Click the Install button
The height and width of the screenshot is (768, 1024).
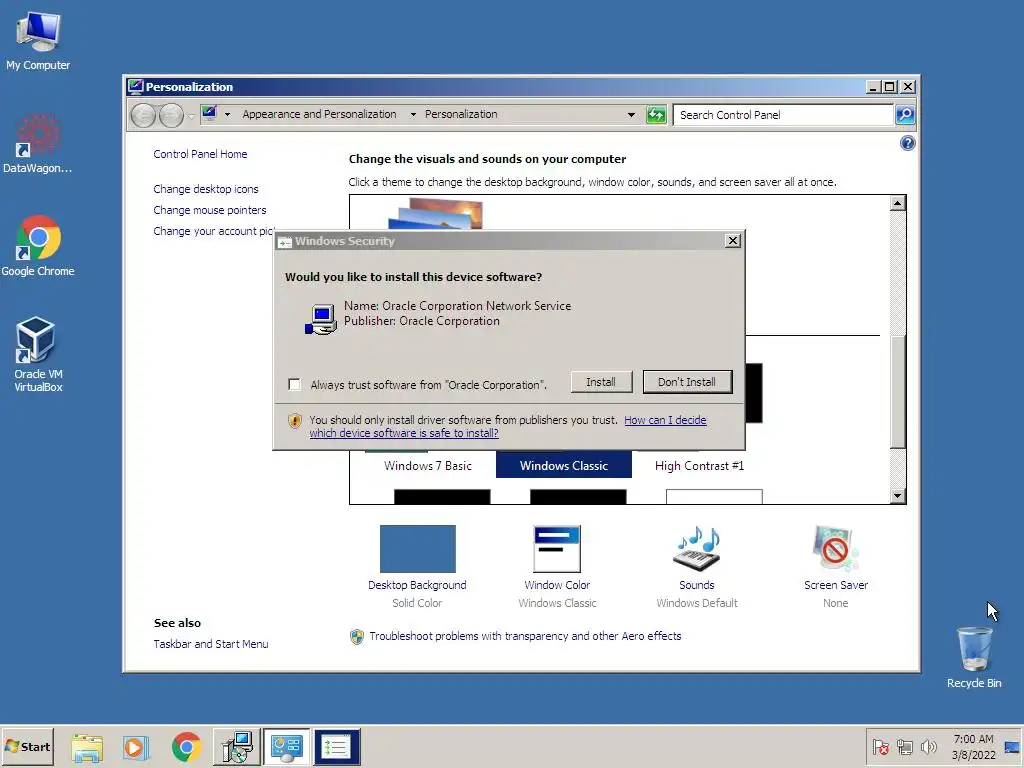(x=601, y=382)
